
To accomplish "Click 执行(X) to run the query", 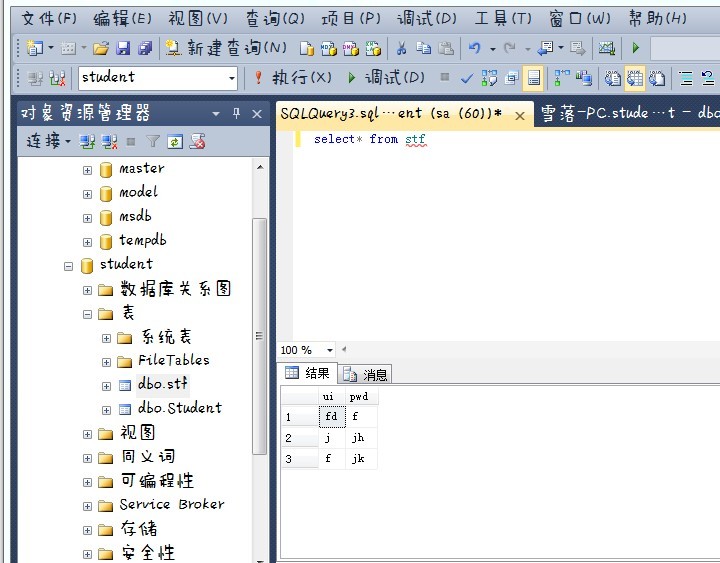I will click(x=292, y=78).
